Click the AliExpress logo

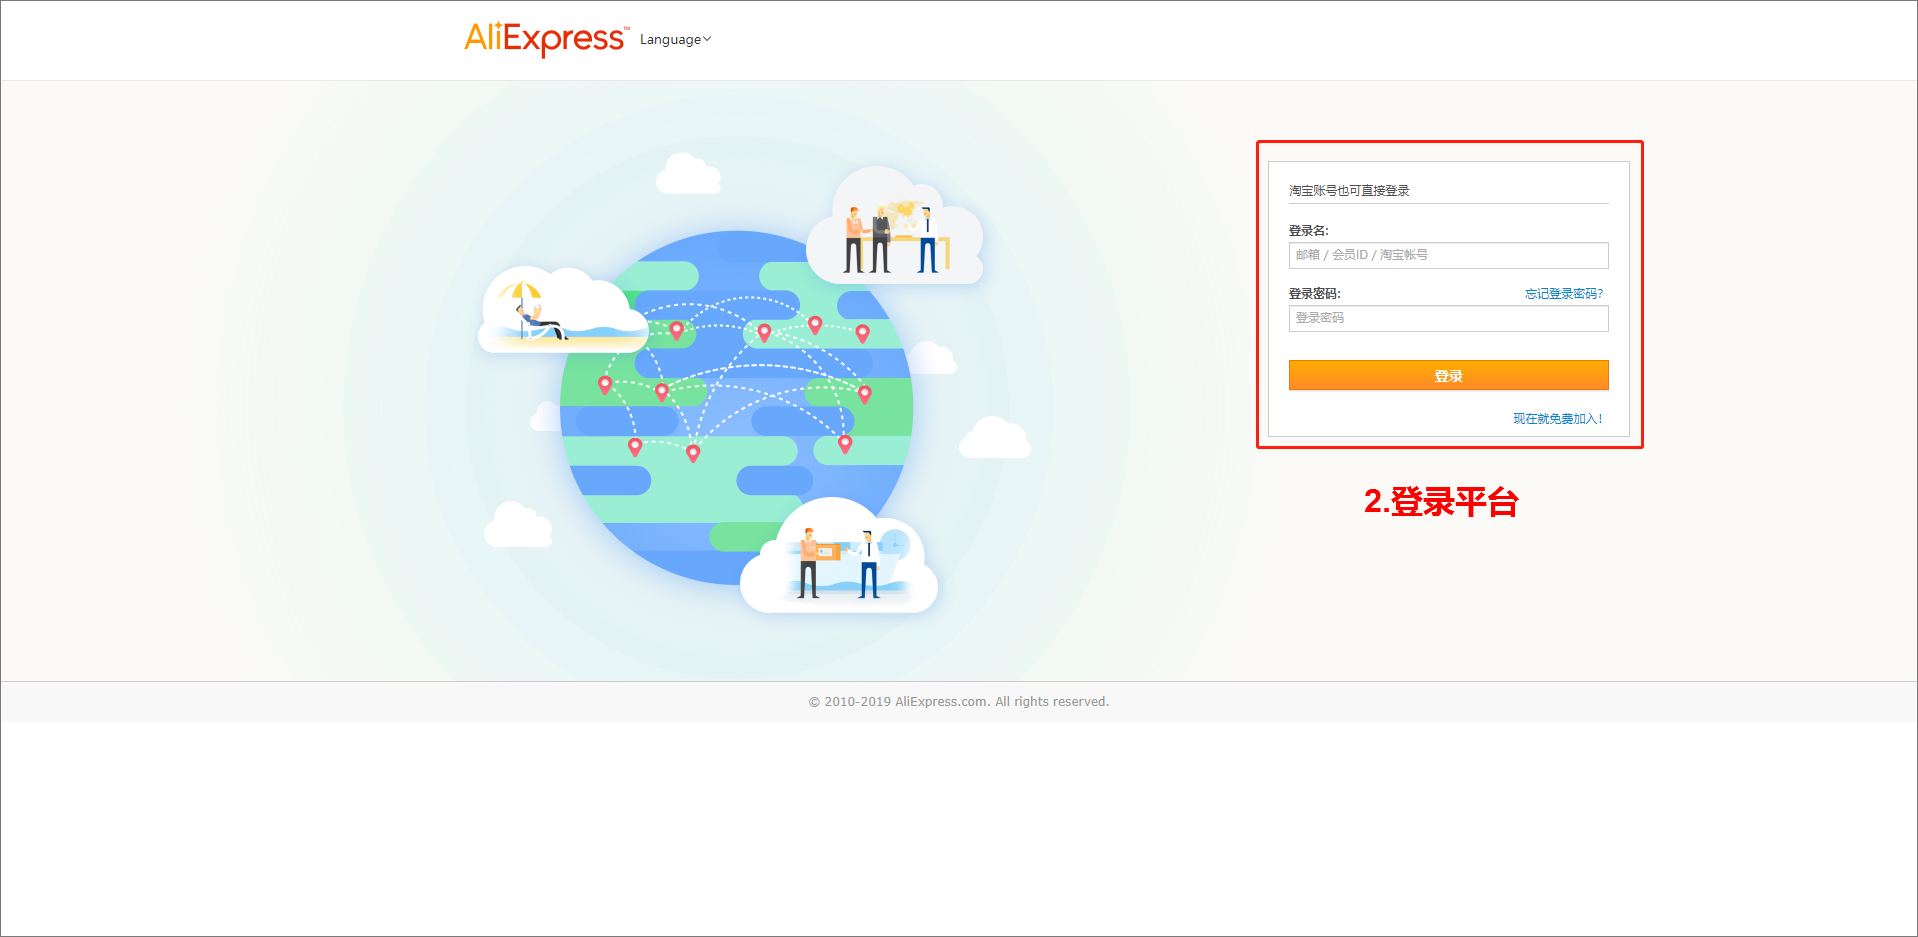(x=546, y=39)
